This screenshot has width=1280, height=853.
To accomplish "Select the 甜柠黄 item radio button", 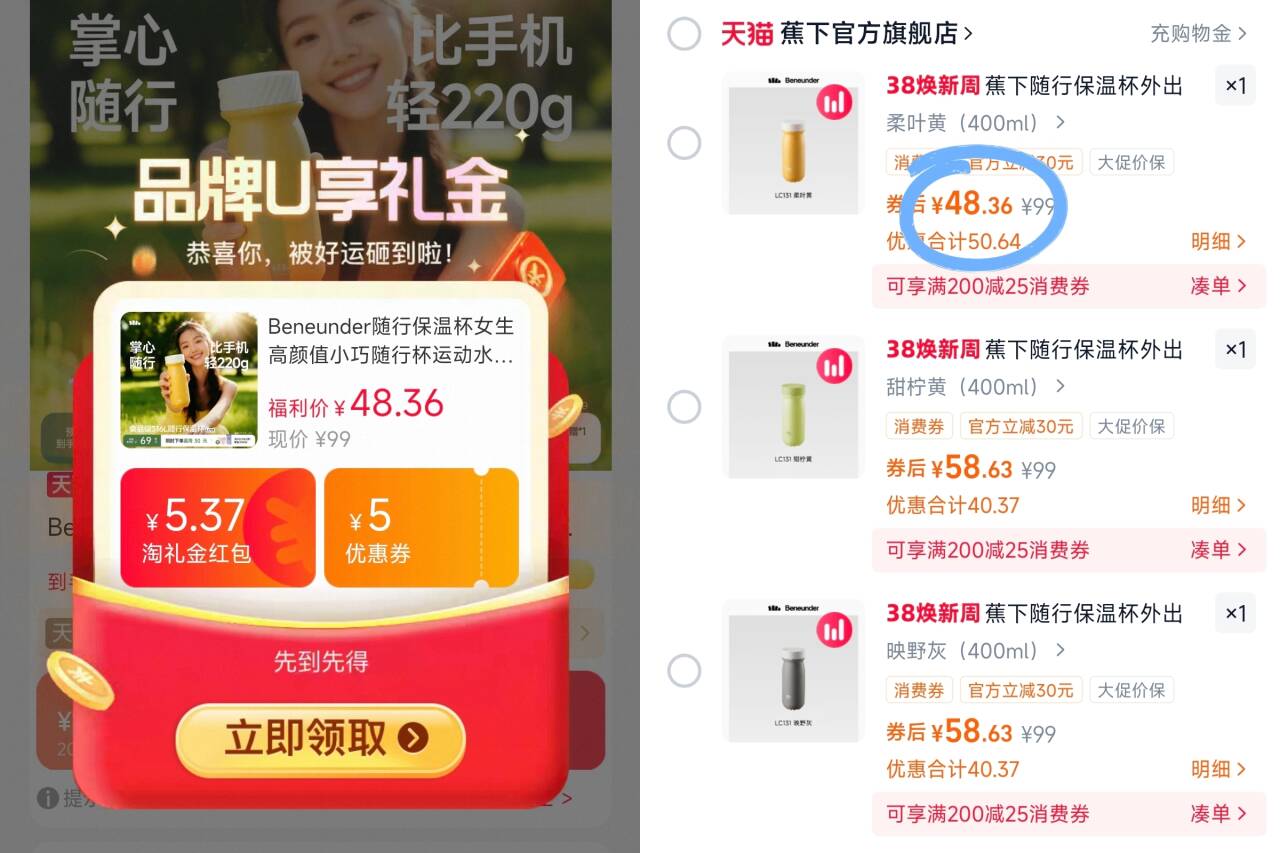I will click(684, 407).
